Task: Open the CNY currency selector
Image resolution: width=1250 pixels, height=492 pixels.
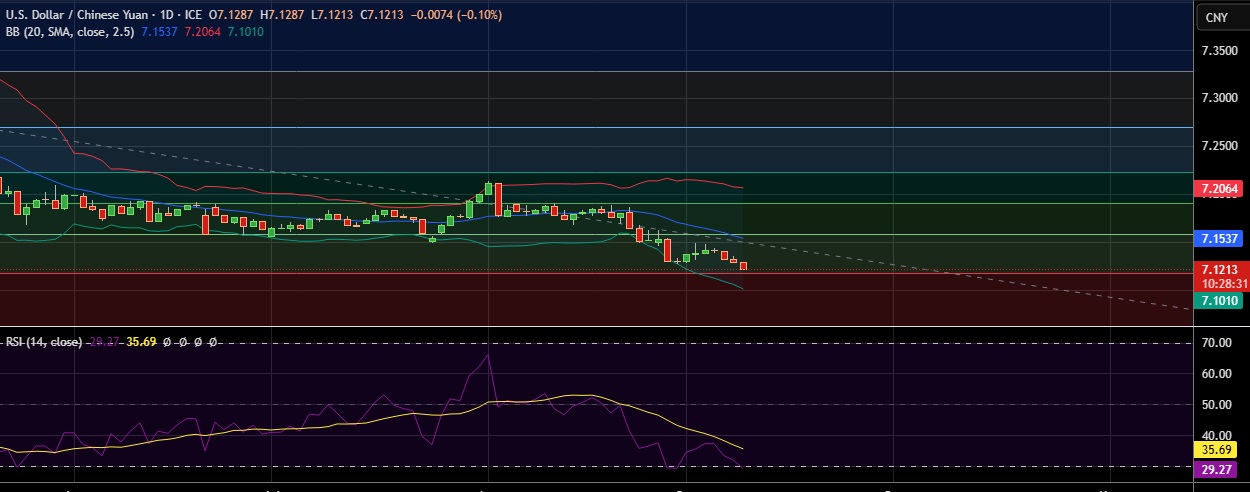Action: click(x=1216, y=17)
